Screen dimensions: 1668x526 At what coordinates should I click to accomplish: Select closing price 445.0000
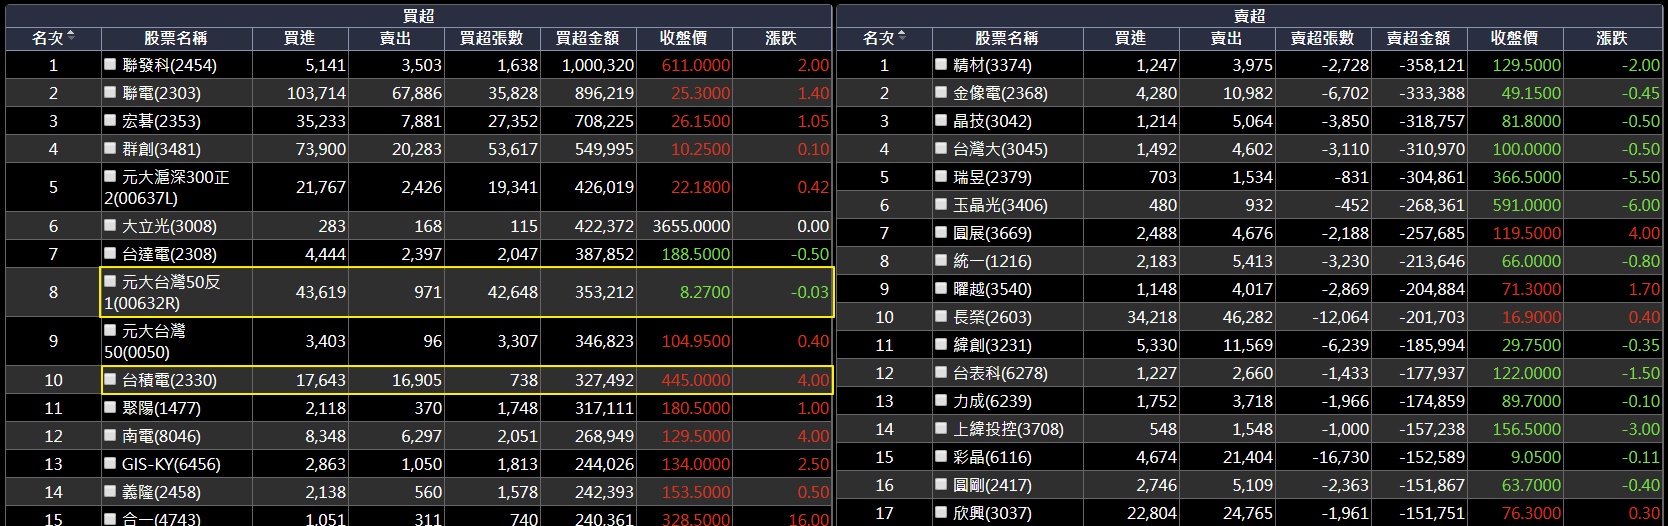pyautogui.click(x=696, y=380)
